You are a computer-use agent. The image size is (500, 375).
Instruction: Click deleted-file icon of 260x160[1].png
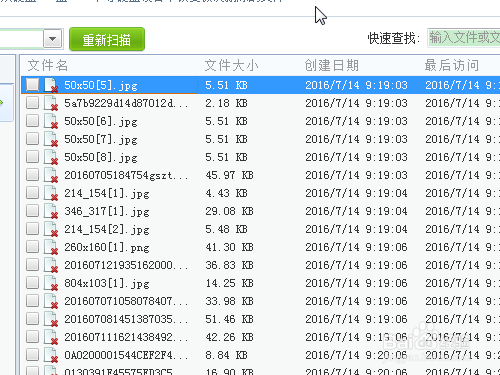[x=51, y=247]
